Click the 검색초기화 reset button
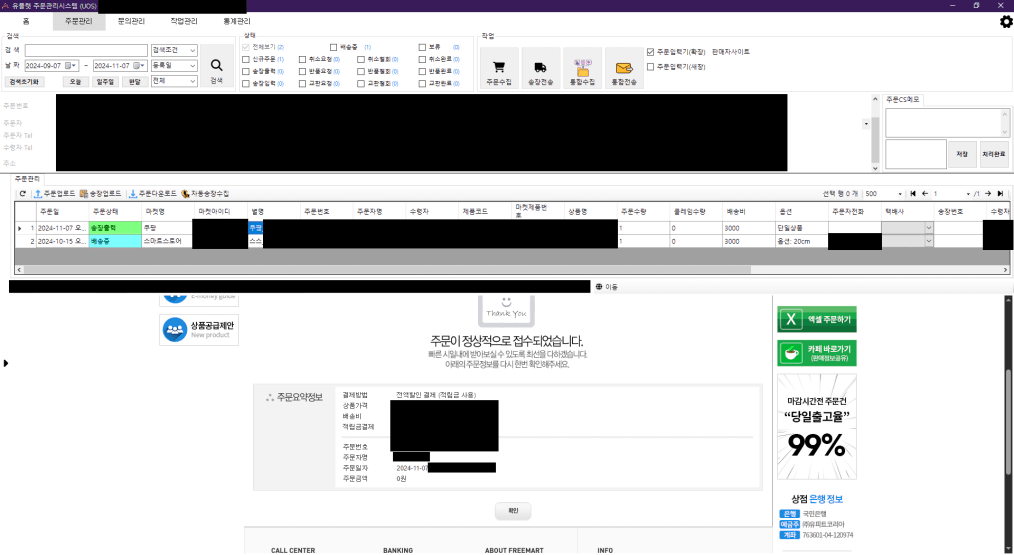 24,82
